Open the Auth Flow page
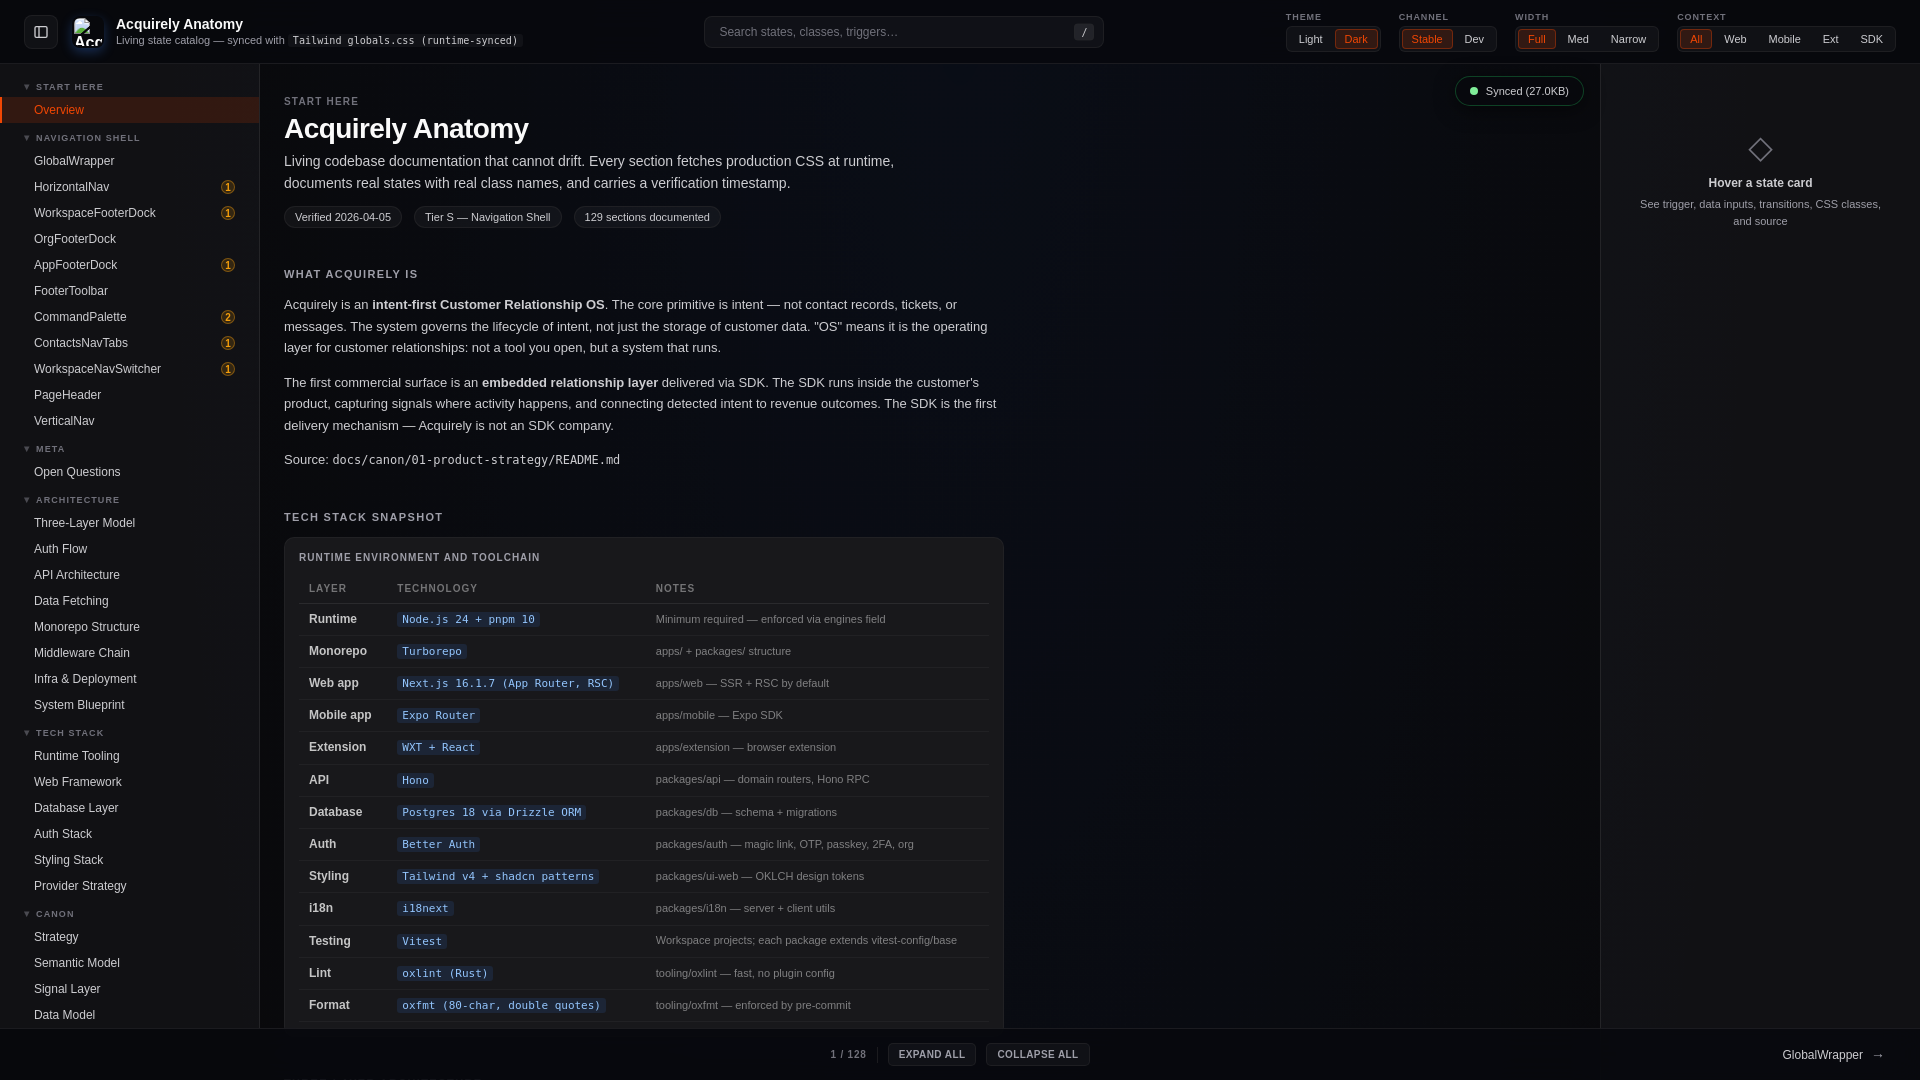The height and width of the screenshot is (1080, 1920). pyautogui.click(x=130, y=549)
